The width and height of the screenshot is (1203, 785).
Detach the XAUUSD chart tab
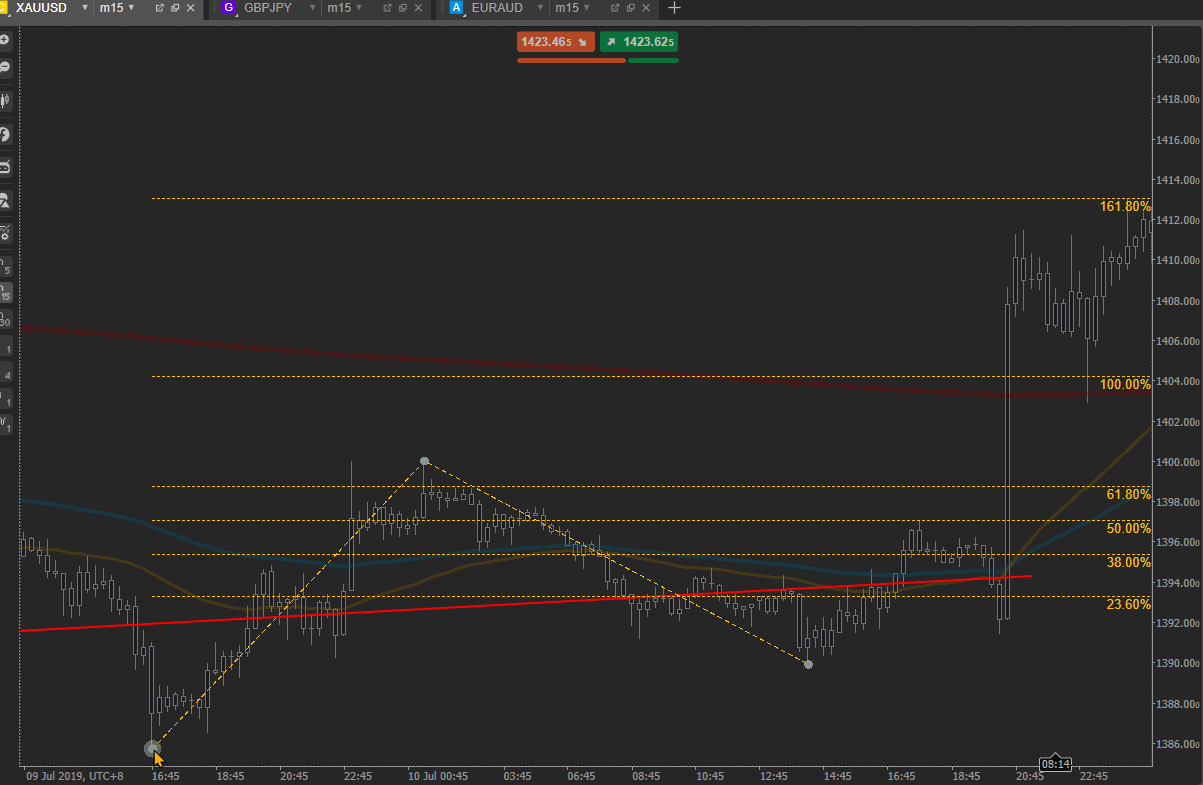[159, 8]
